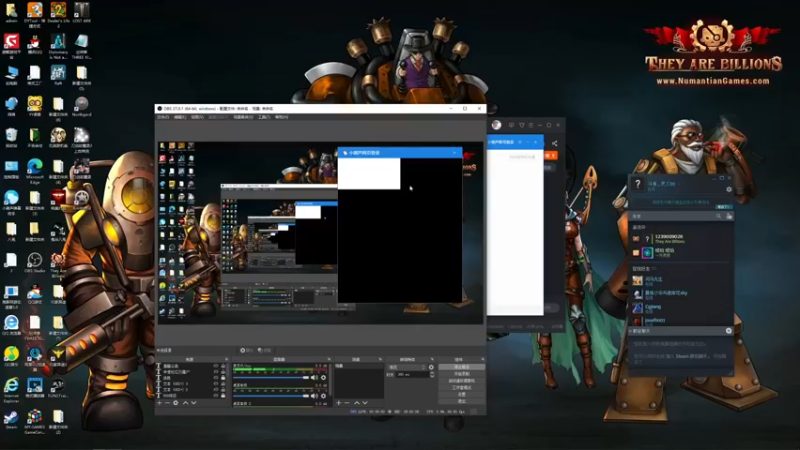The image size is (800, 450).
Task: Open Microsoft Edge desktop icon
Action: pyautogui.click(x=35, y=171)
